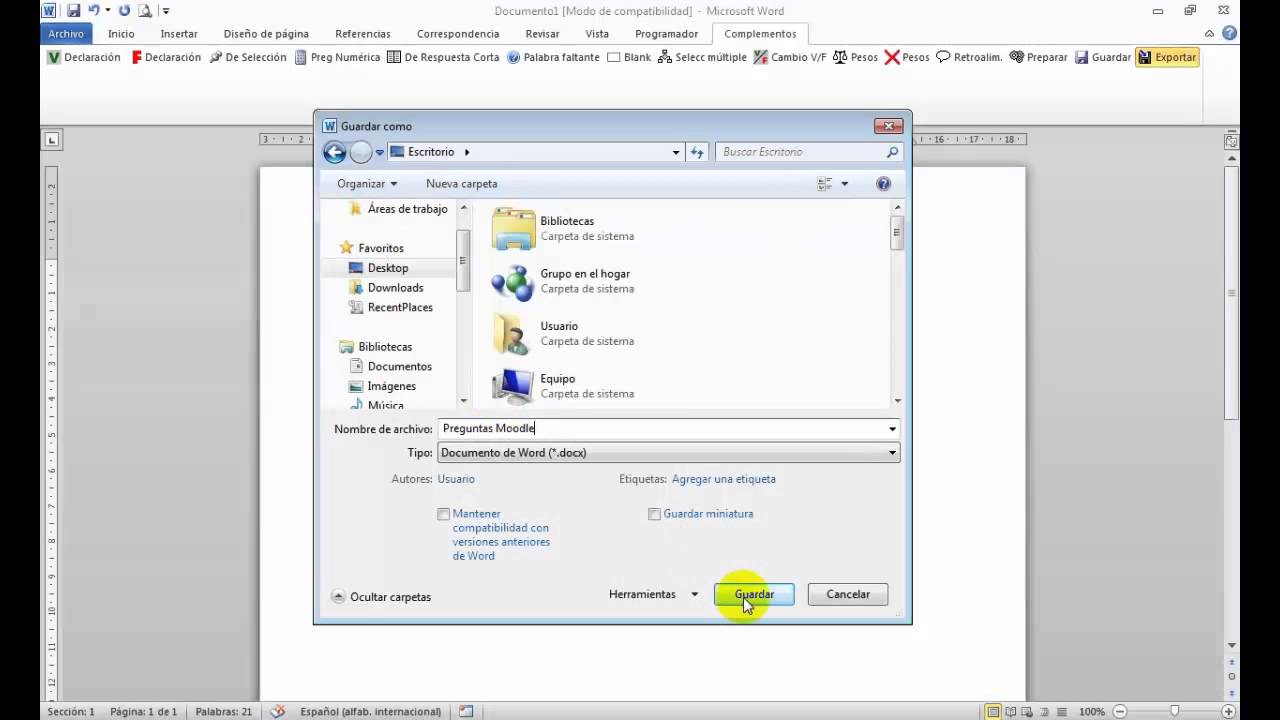
Task: Switch to Web Layout view in status bar
Action: click(x=1029, y=712)
